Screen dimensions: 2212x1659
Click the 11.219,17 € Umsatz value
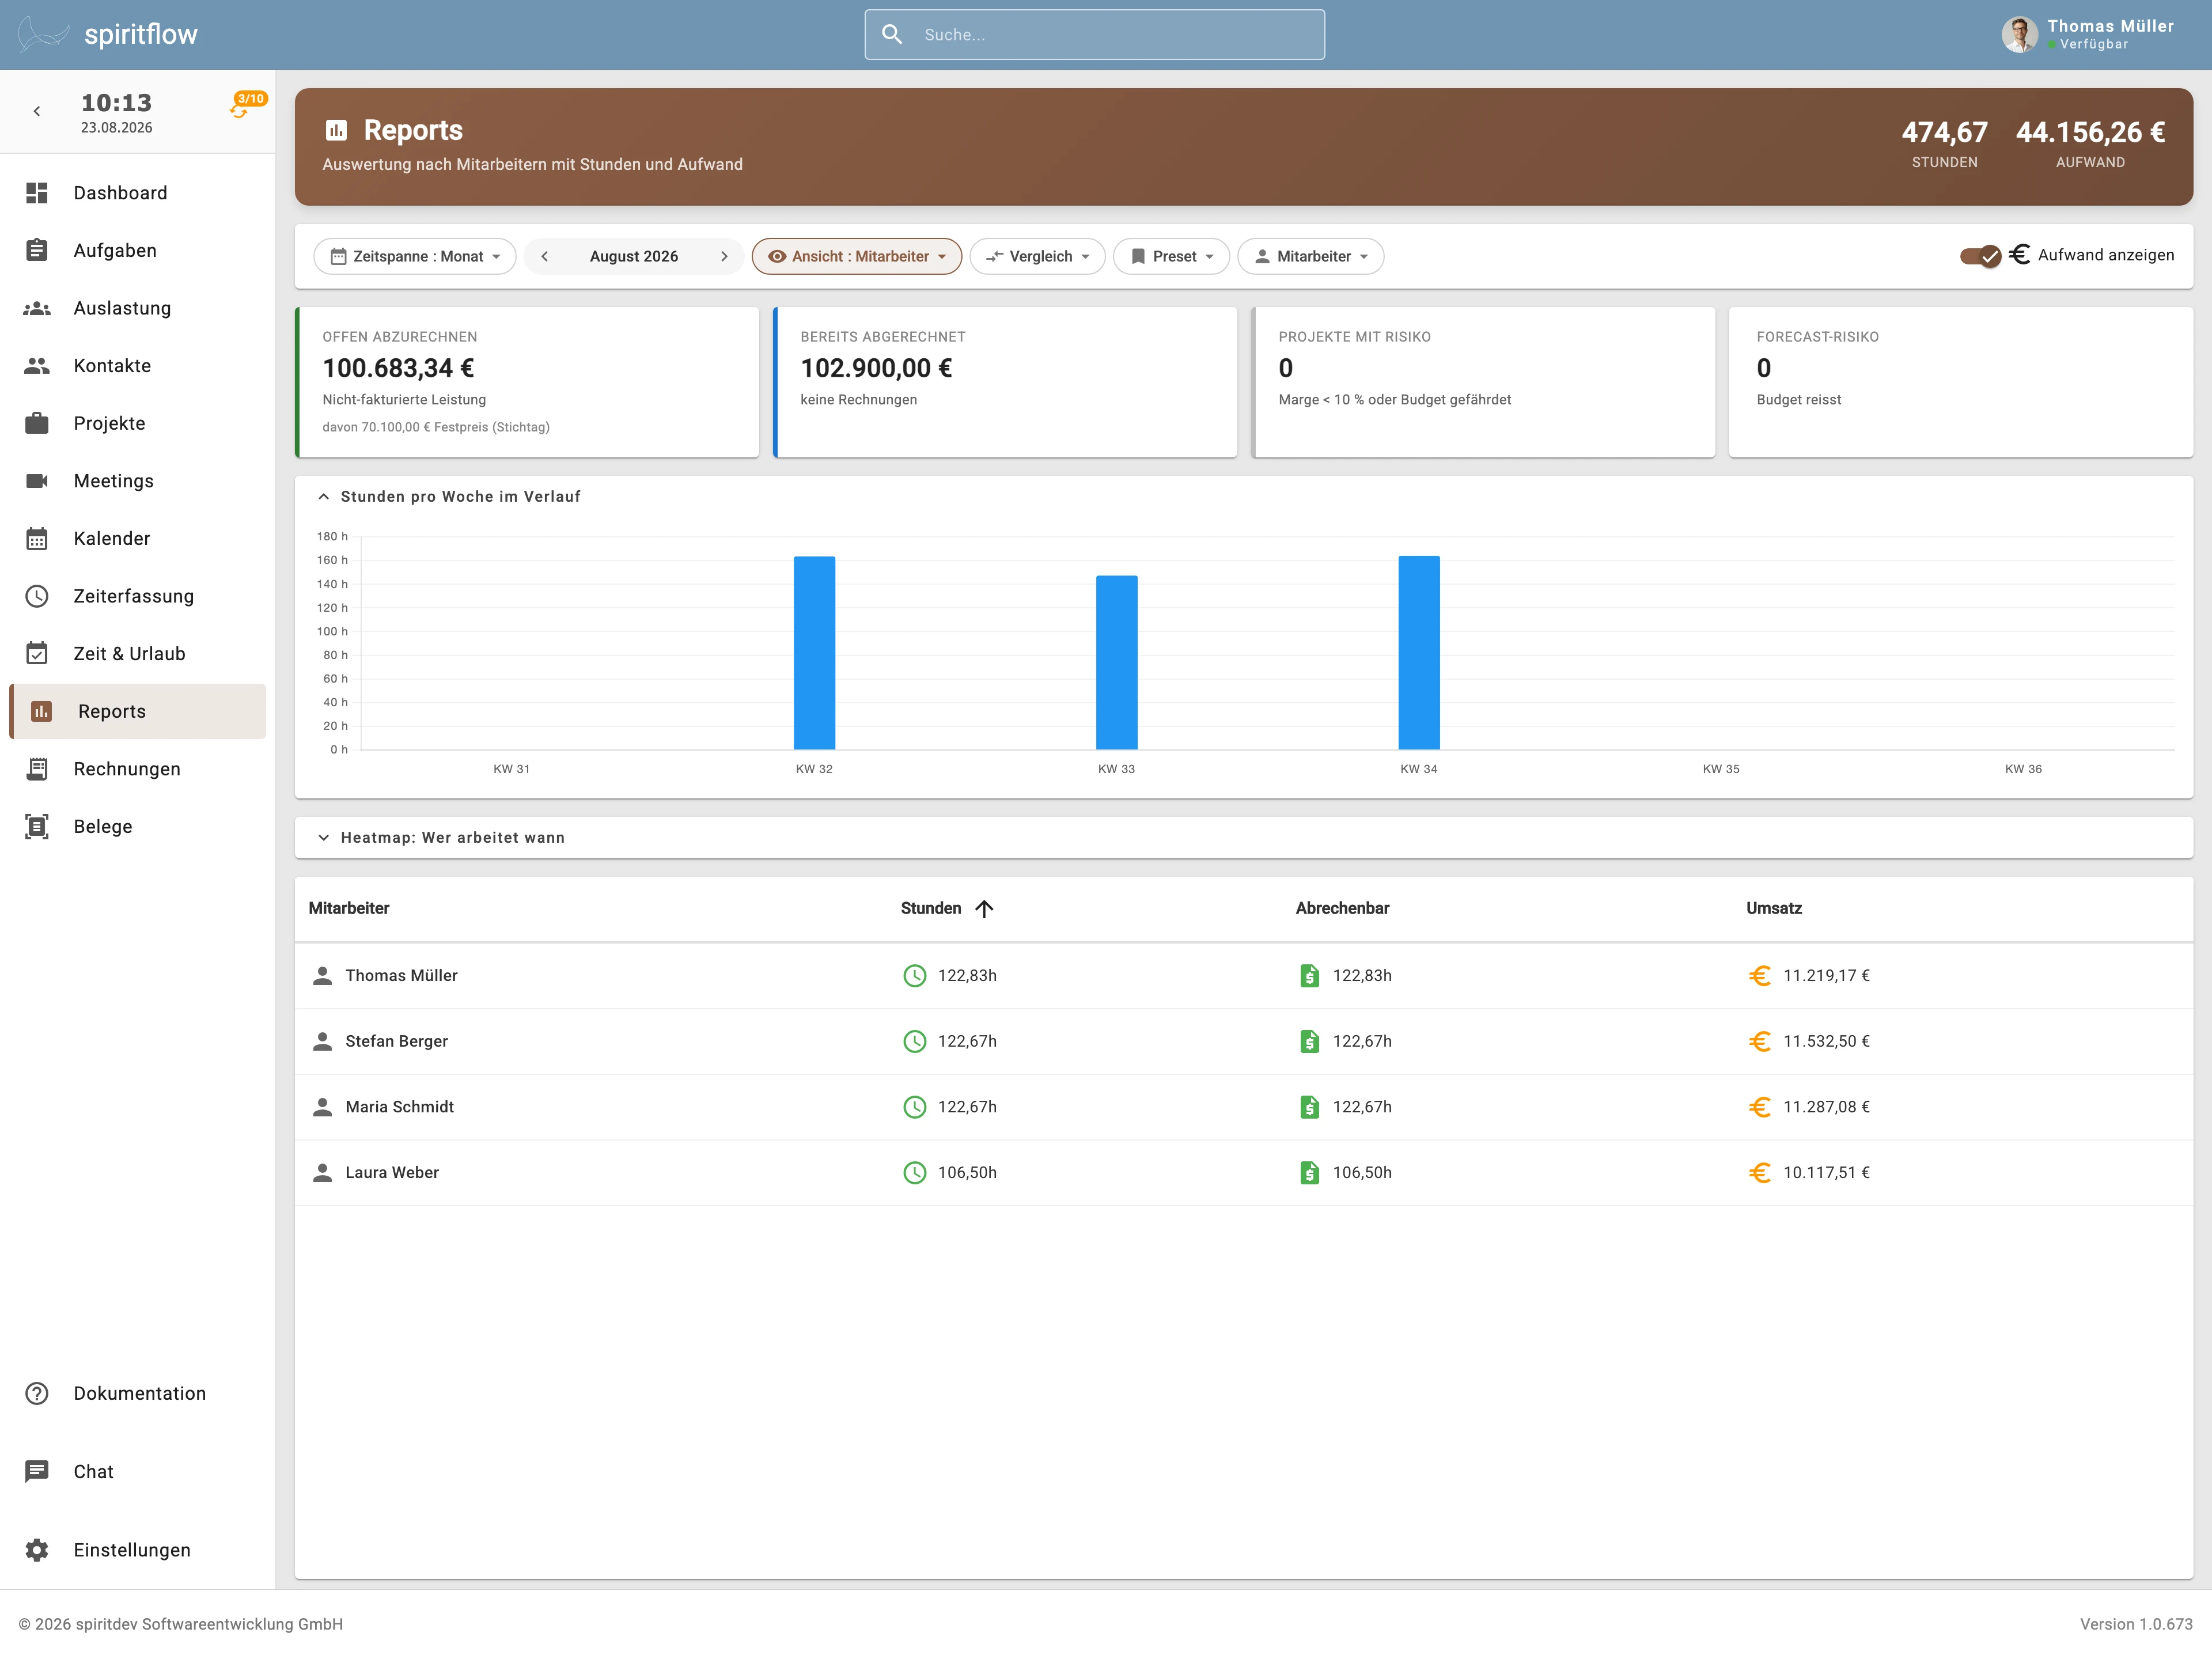[x=1826, y=975]
